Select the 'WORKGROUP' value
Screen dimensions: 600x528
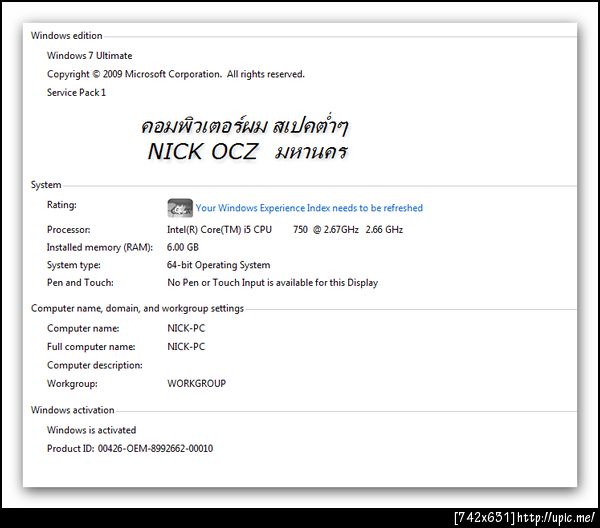tap(196, 383)
